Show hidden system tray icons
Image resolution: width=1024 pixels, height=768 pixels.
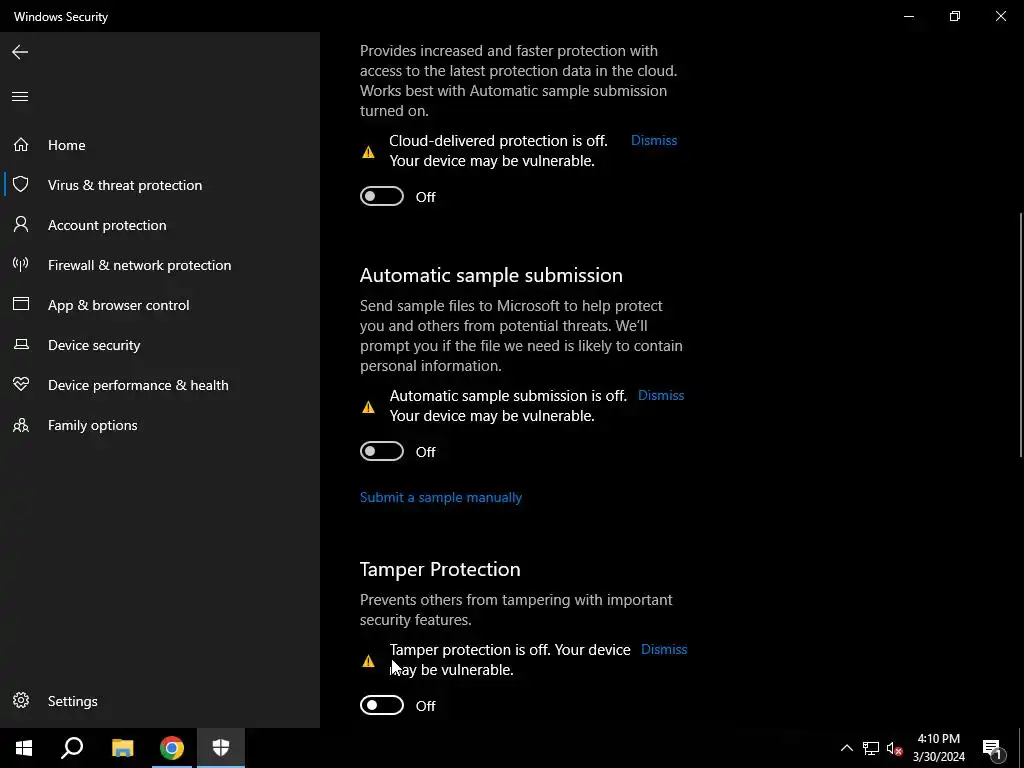[846, 748]
